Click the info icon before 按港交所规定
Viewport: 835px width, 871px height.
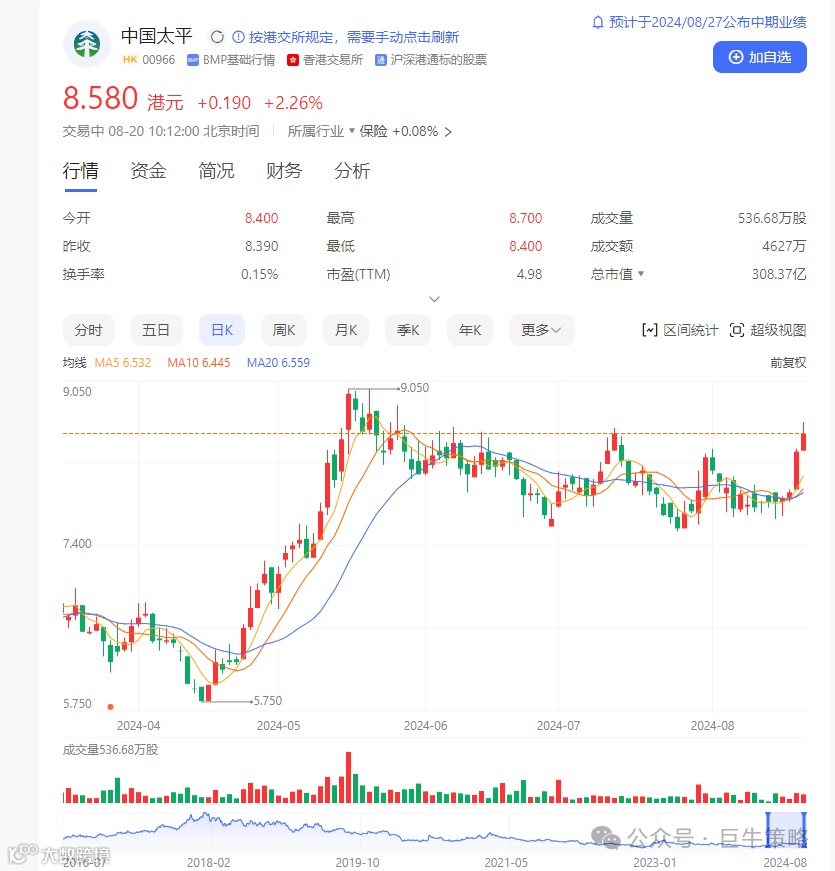[x=238, y=37]
